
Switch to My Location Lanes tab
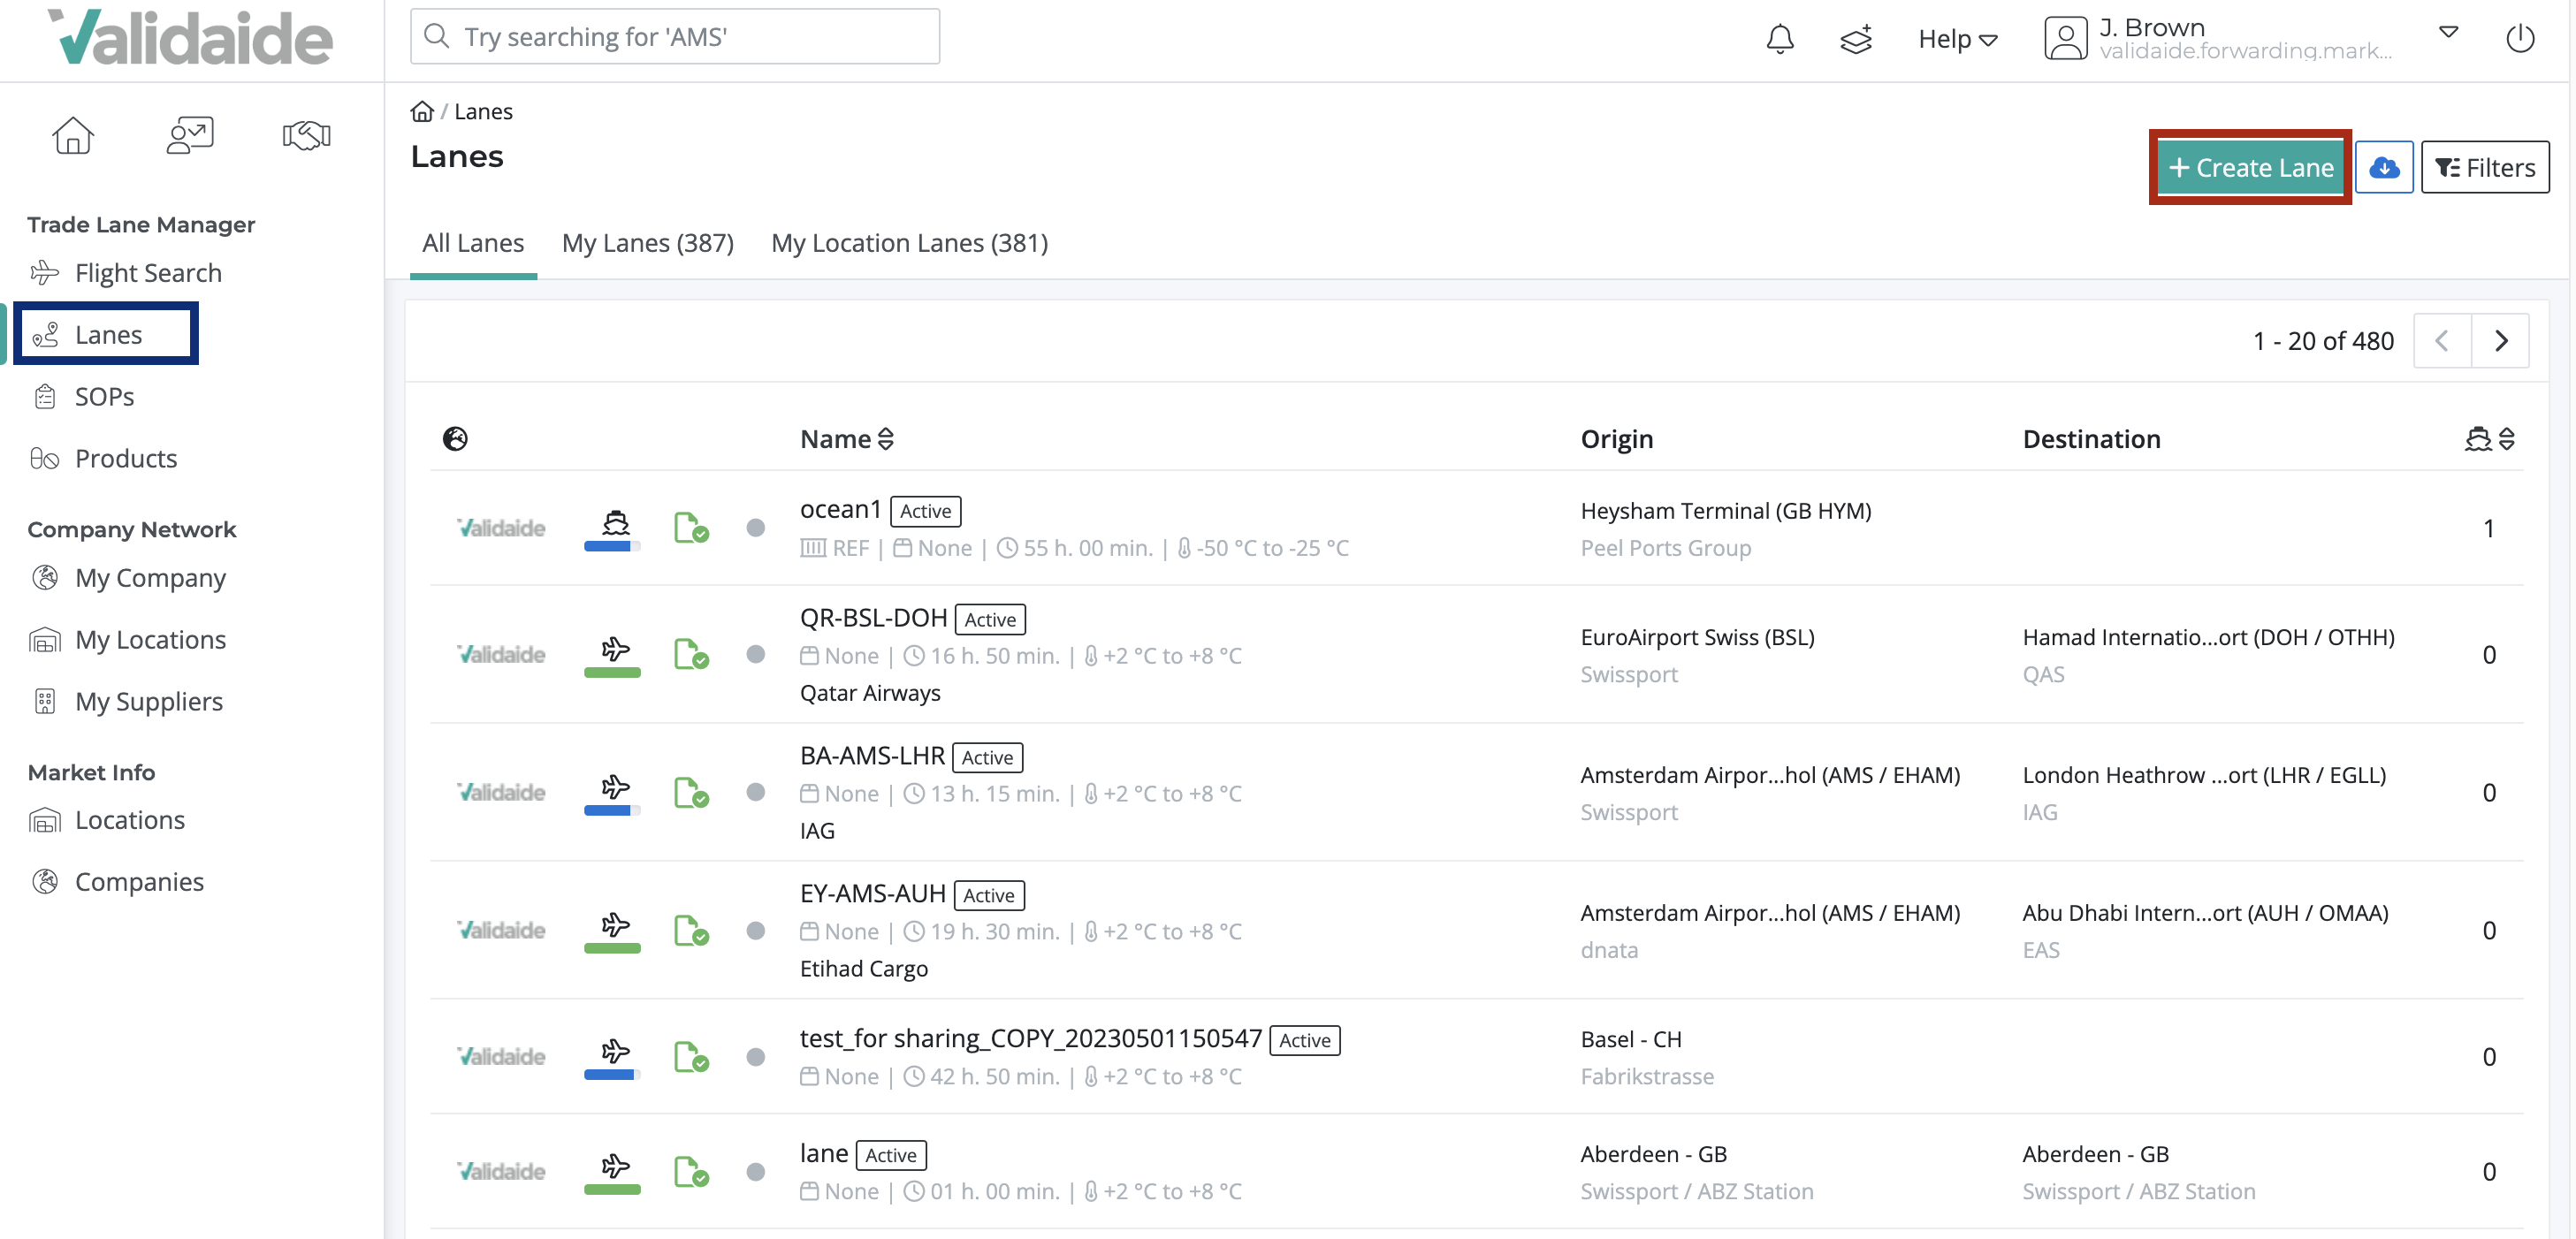909,243
